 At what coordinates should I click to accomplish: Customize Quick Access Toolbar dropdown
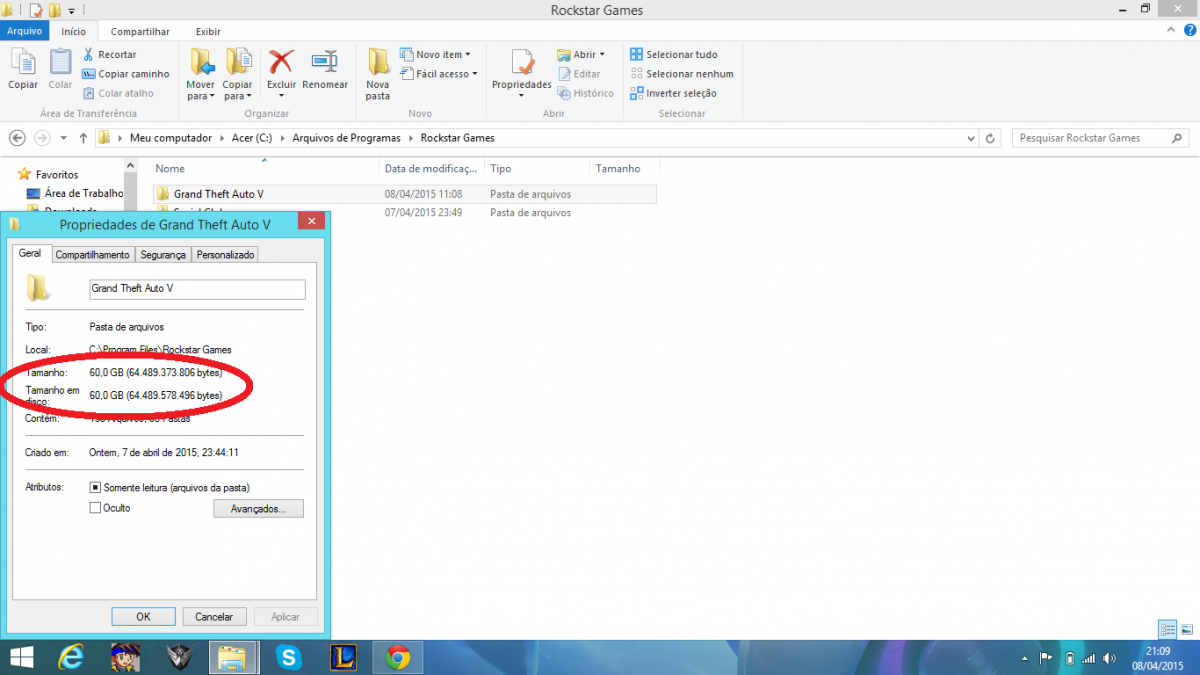[71, 11]
